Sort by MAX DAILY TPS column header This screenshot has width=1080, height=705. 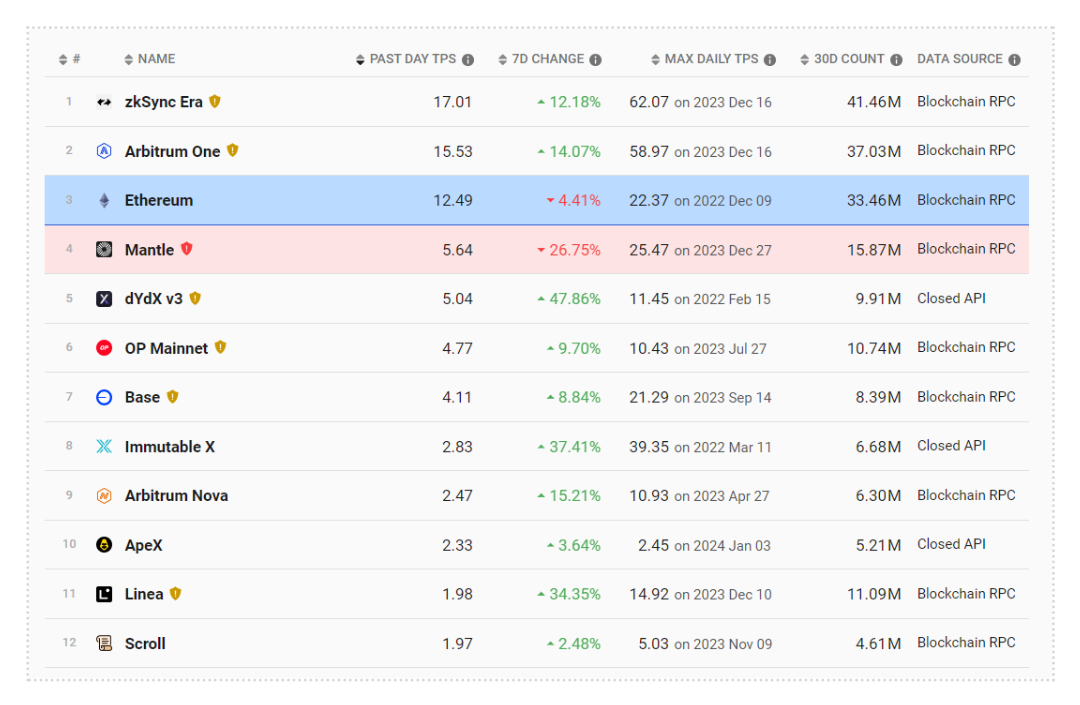[x=705, y=59]
